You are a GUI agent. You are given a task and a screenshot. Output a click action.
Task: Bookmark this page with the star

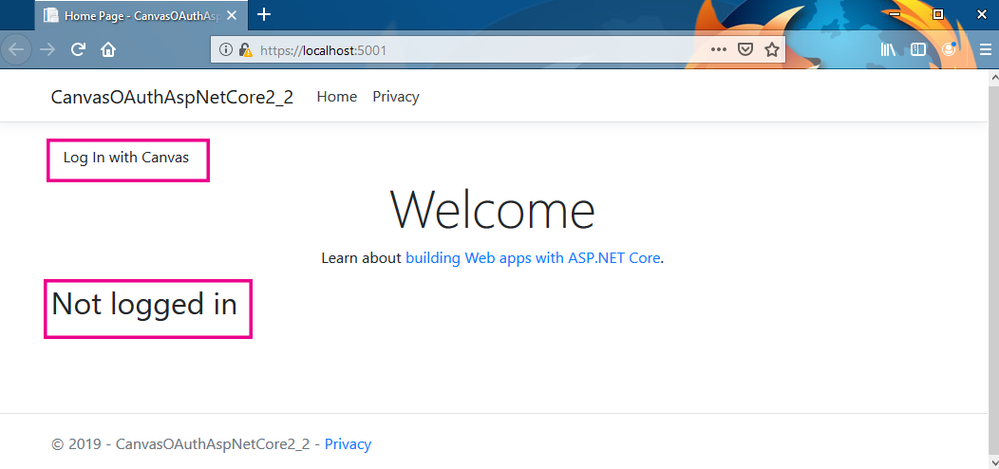[772, 50]
